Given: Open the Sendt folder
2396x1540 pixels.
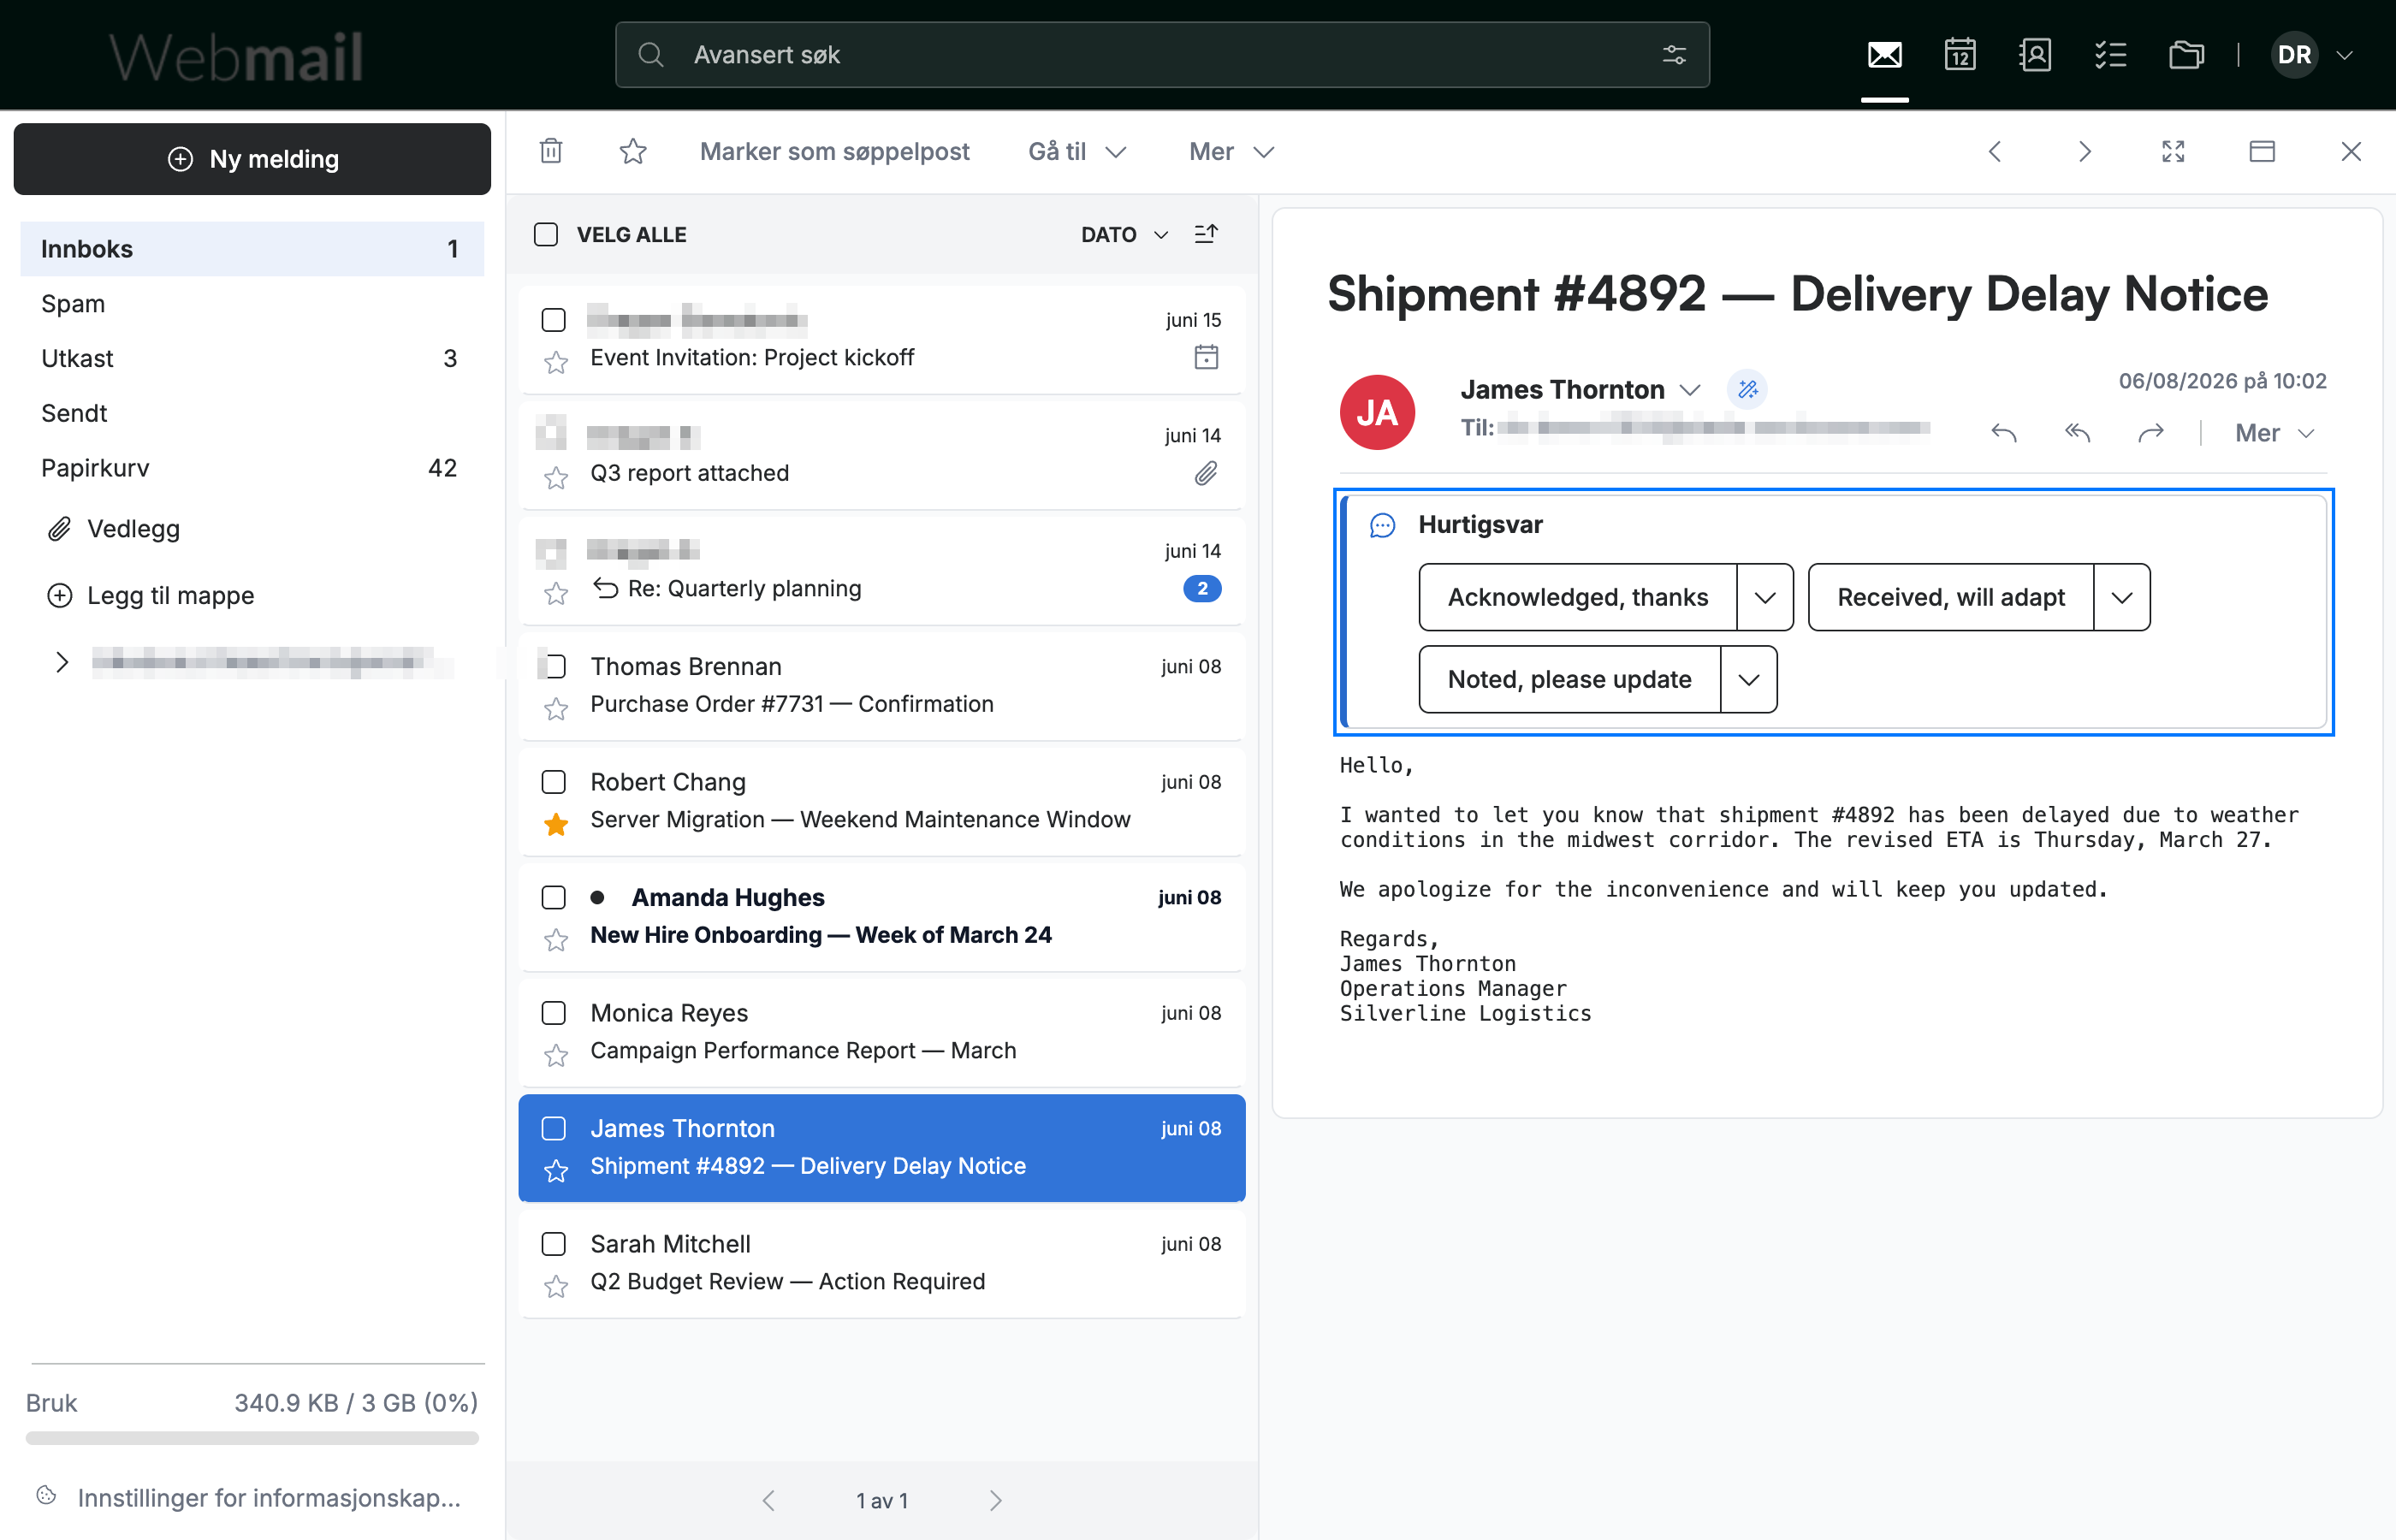Looking at the screenshot, I should point(252,413).
